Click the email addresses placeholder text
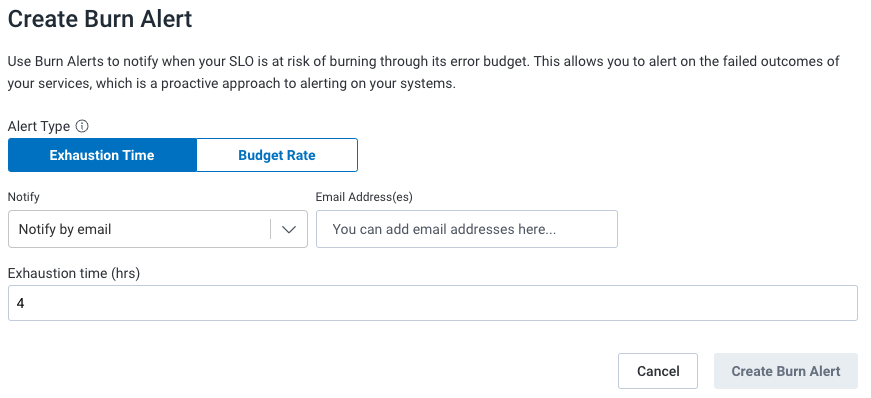The height and width of the screenshot is (398, 871). [444, 229]
